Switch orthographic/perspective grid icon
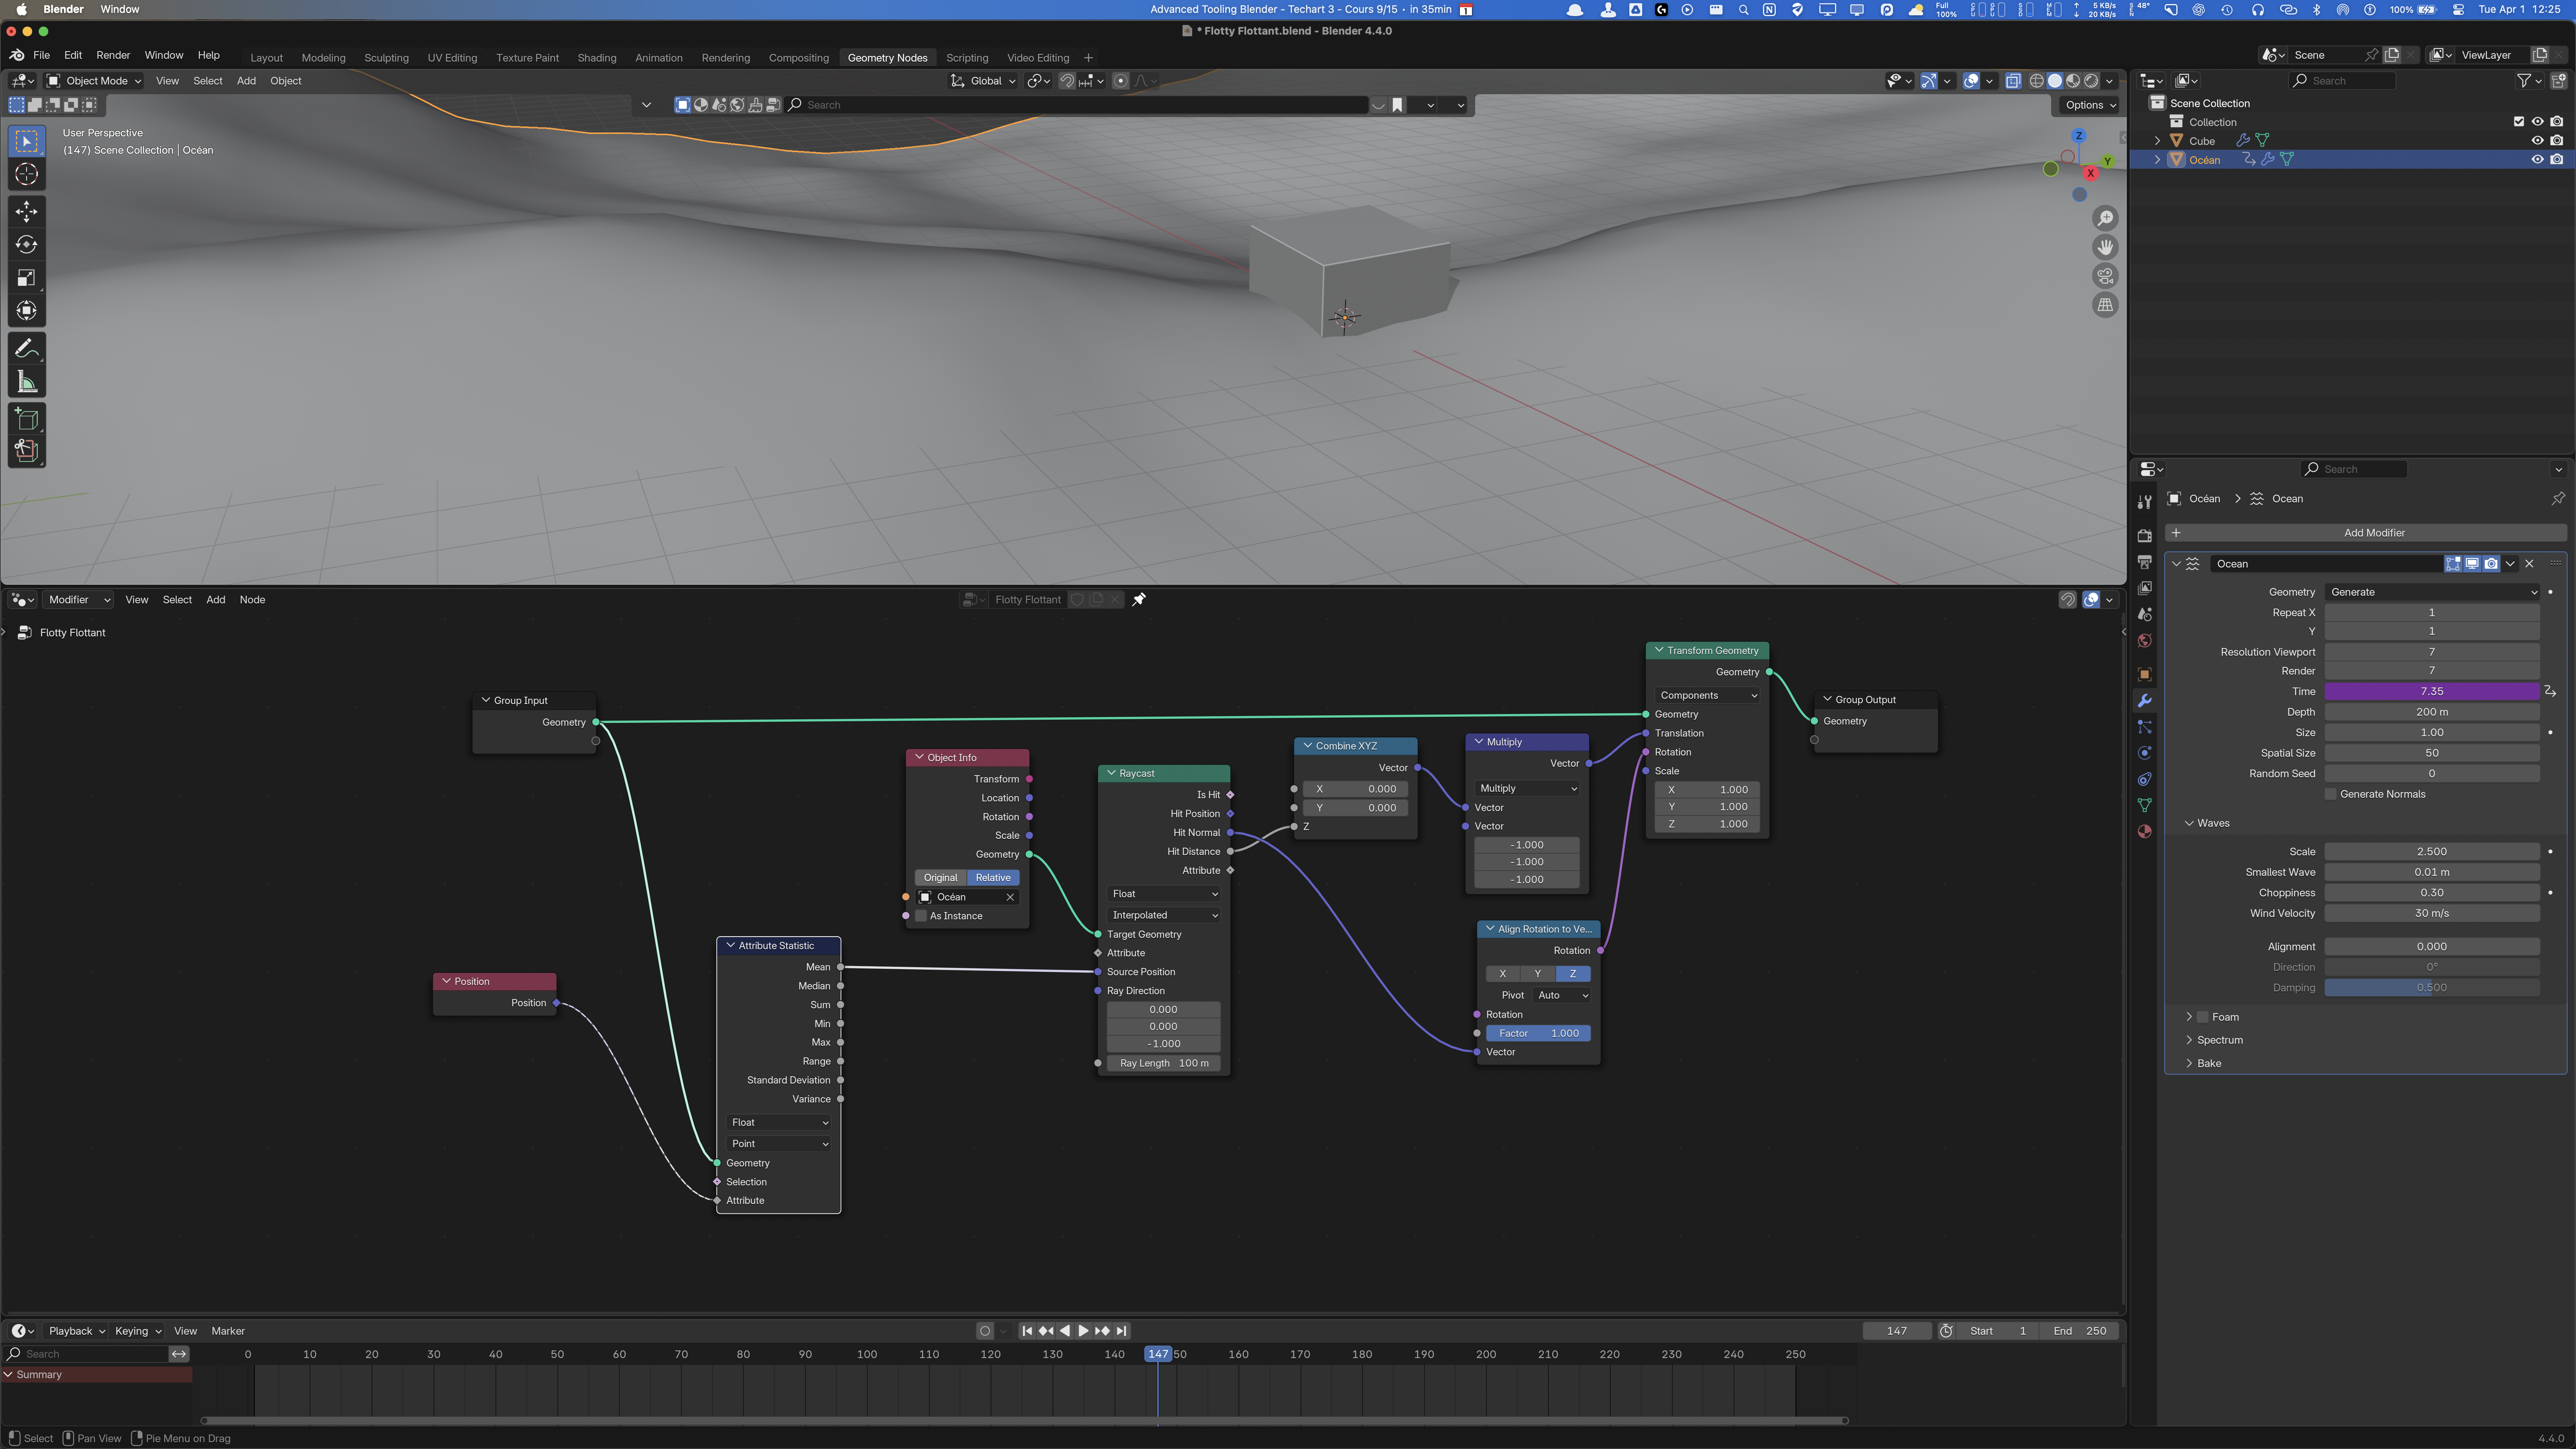The width and height of the screenshot is (2576, 1449). tap(2105, 305)
